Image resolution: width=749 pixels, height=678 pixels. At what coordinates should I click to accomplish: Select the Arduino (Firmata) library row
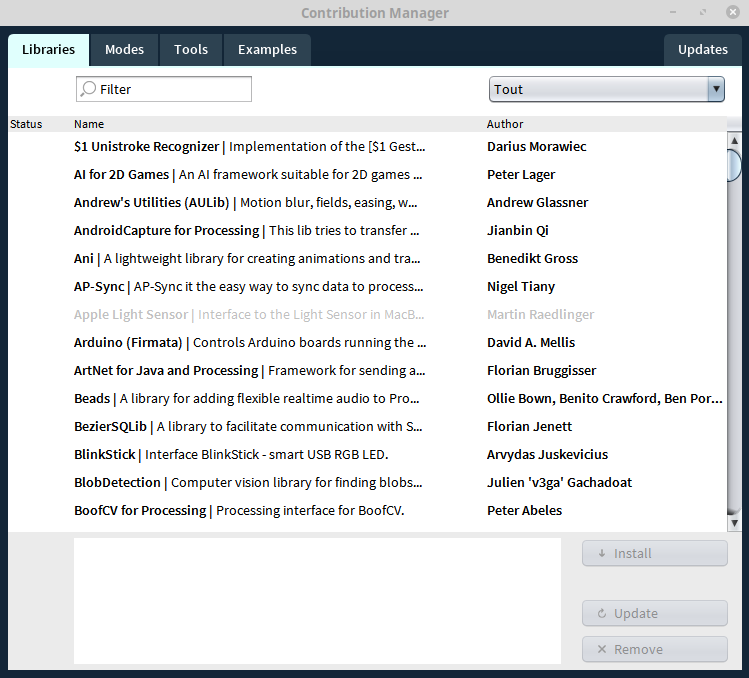tap(250, 342)
